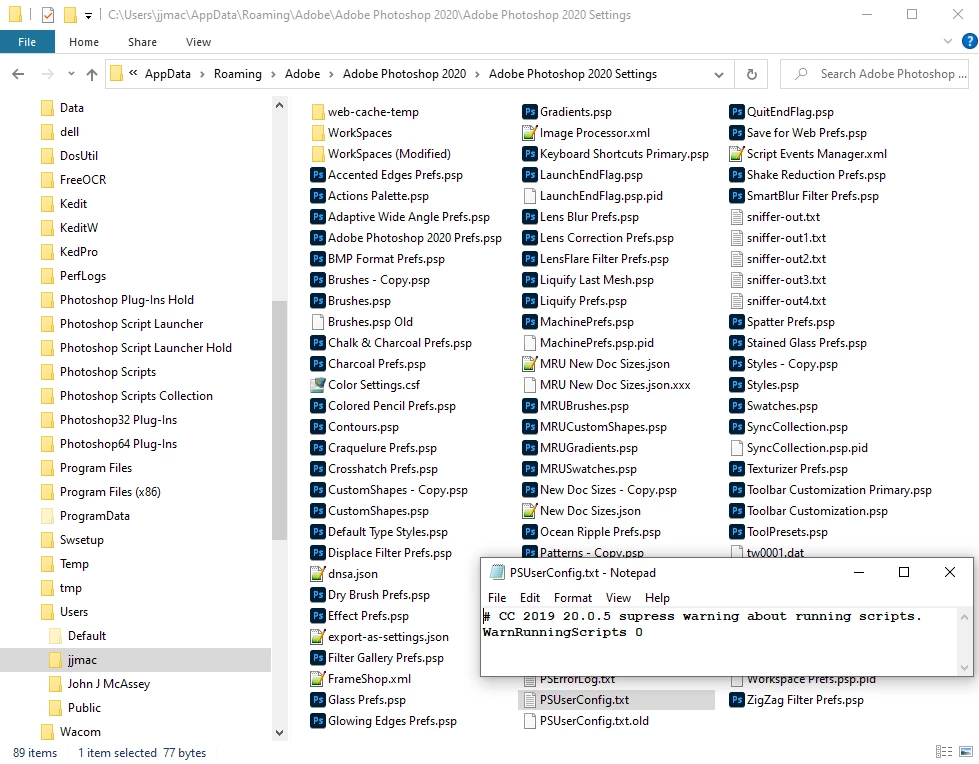Click the Ps icon of ZigZag Filter Prefs.psp
This screenshot has height=764, width=979.
click(x=737, y=700)
